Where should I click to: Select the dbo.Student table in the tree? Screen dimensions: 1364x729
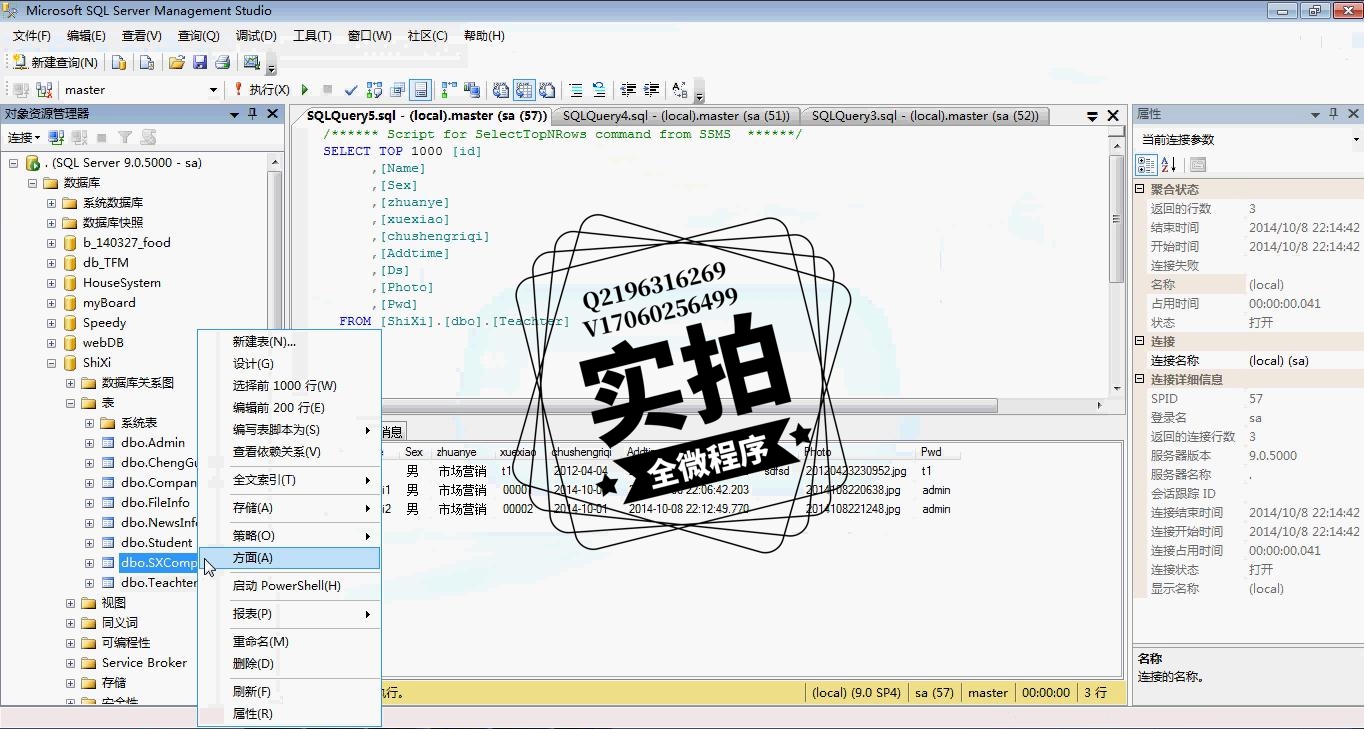click(156, 543)
